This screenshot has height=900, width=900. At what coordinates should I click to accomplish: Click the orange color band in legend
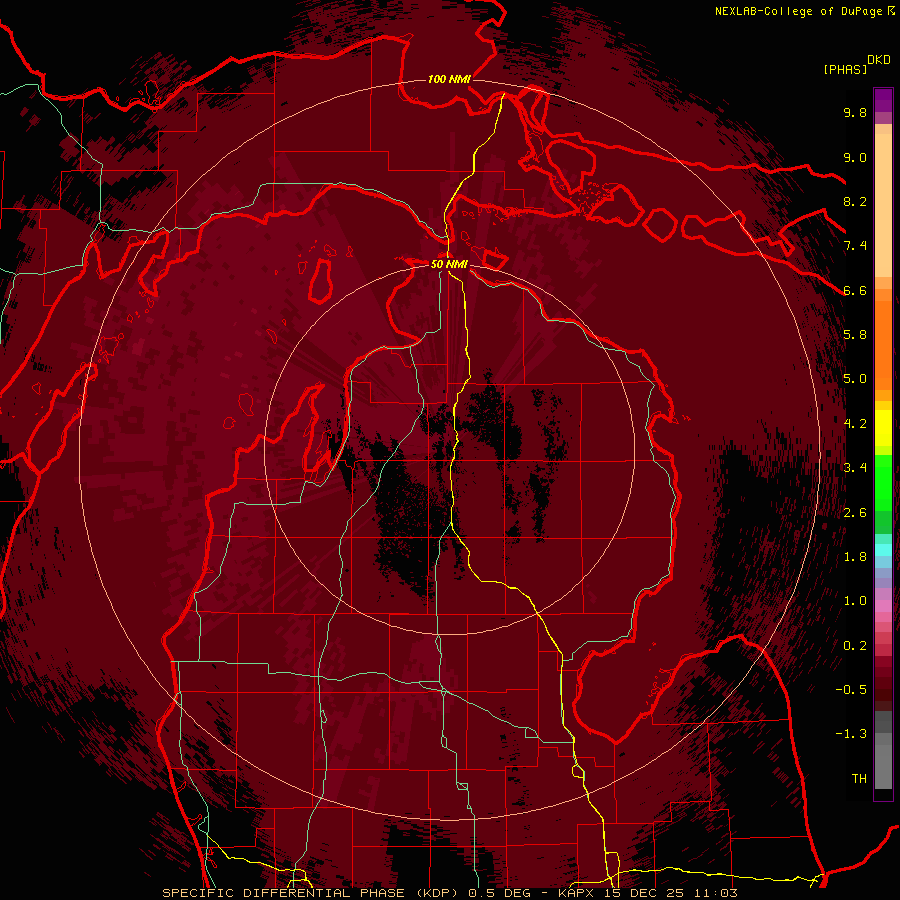click(883, 346)
